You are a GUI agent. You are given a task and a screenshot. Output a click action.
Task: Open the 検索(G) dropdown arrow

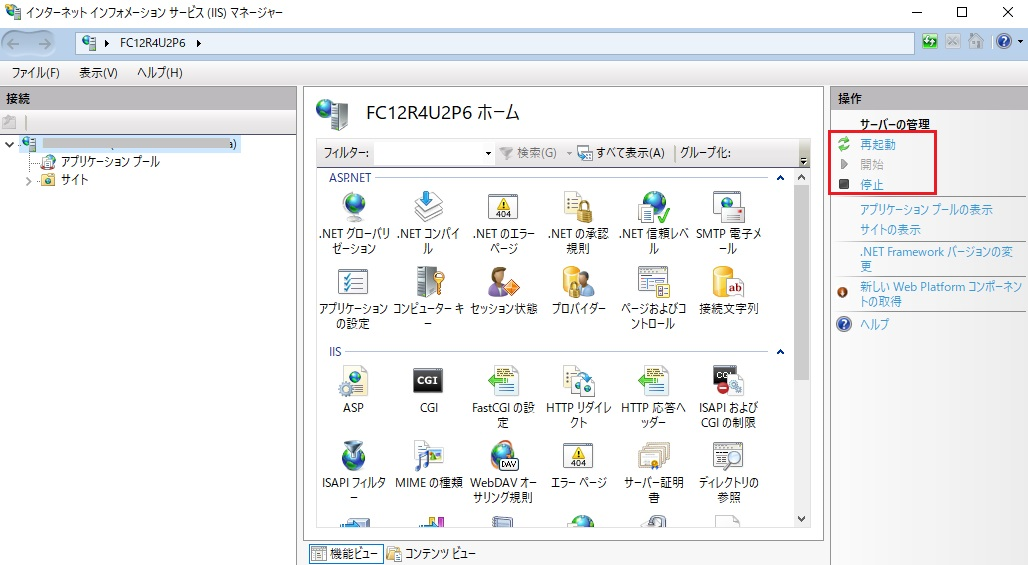(569, 153)
